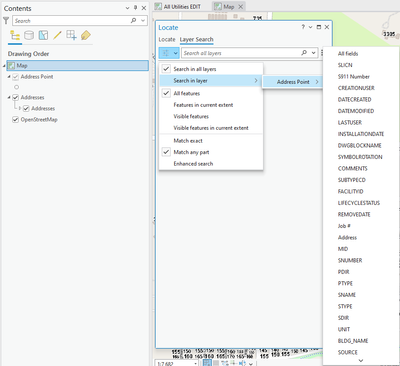Choose the Job # field
The width and height of the screenshot is (400, 366).
point(344,226)
